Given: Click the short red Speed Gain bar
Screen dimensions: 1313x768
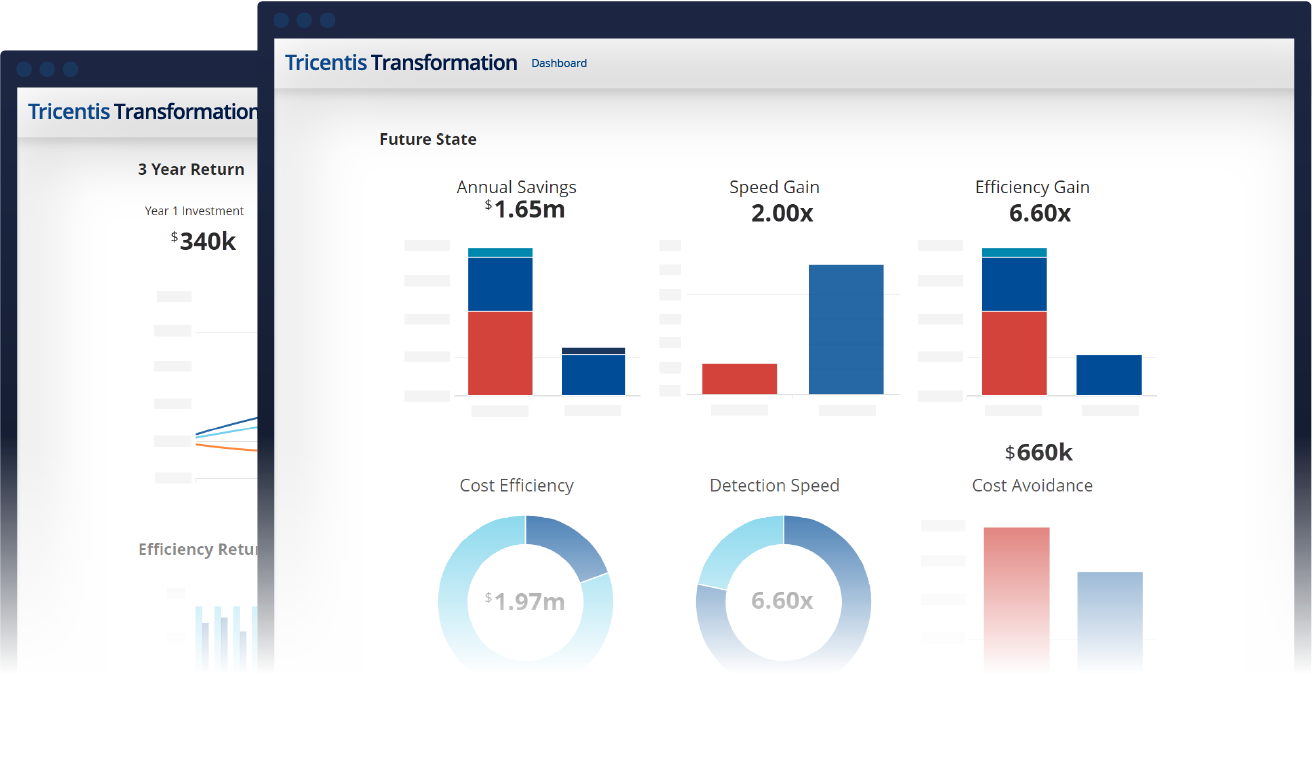Looking at the screenshot, I should pos(739,379).
